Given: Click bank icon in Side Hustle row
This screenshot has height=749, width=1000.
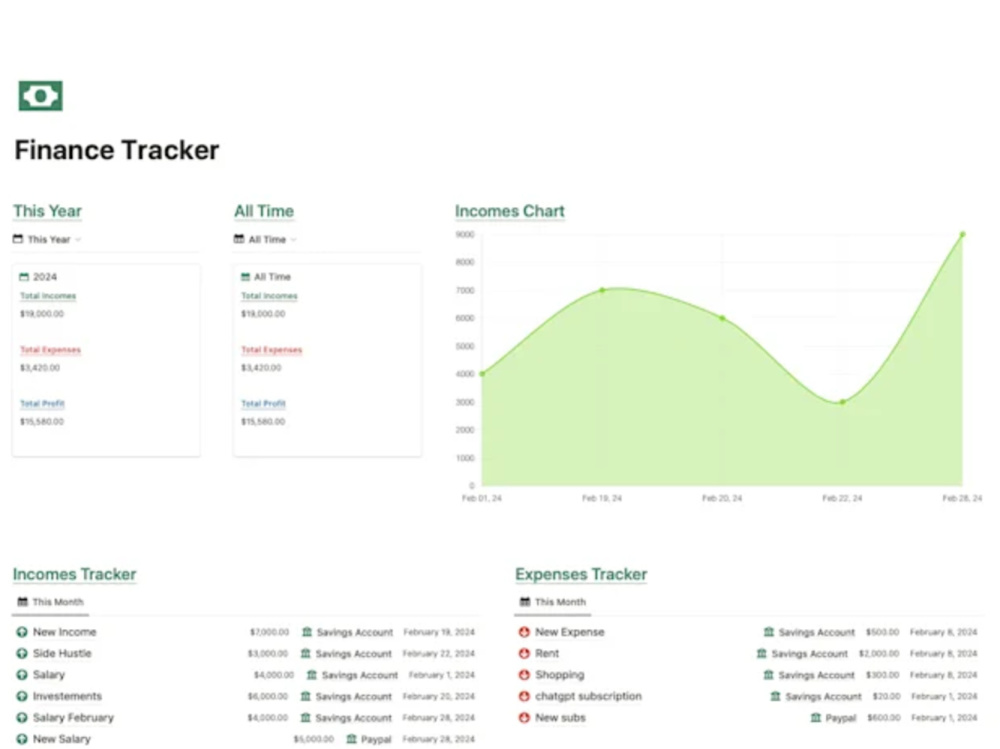Looking at the screenshot, I should click(x=305, y=653).
